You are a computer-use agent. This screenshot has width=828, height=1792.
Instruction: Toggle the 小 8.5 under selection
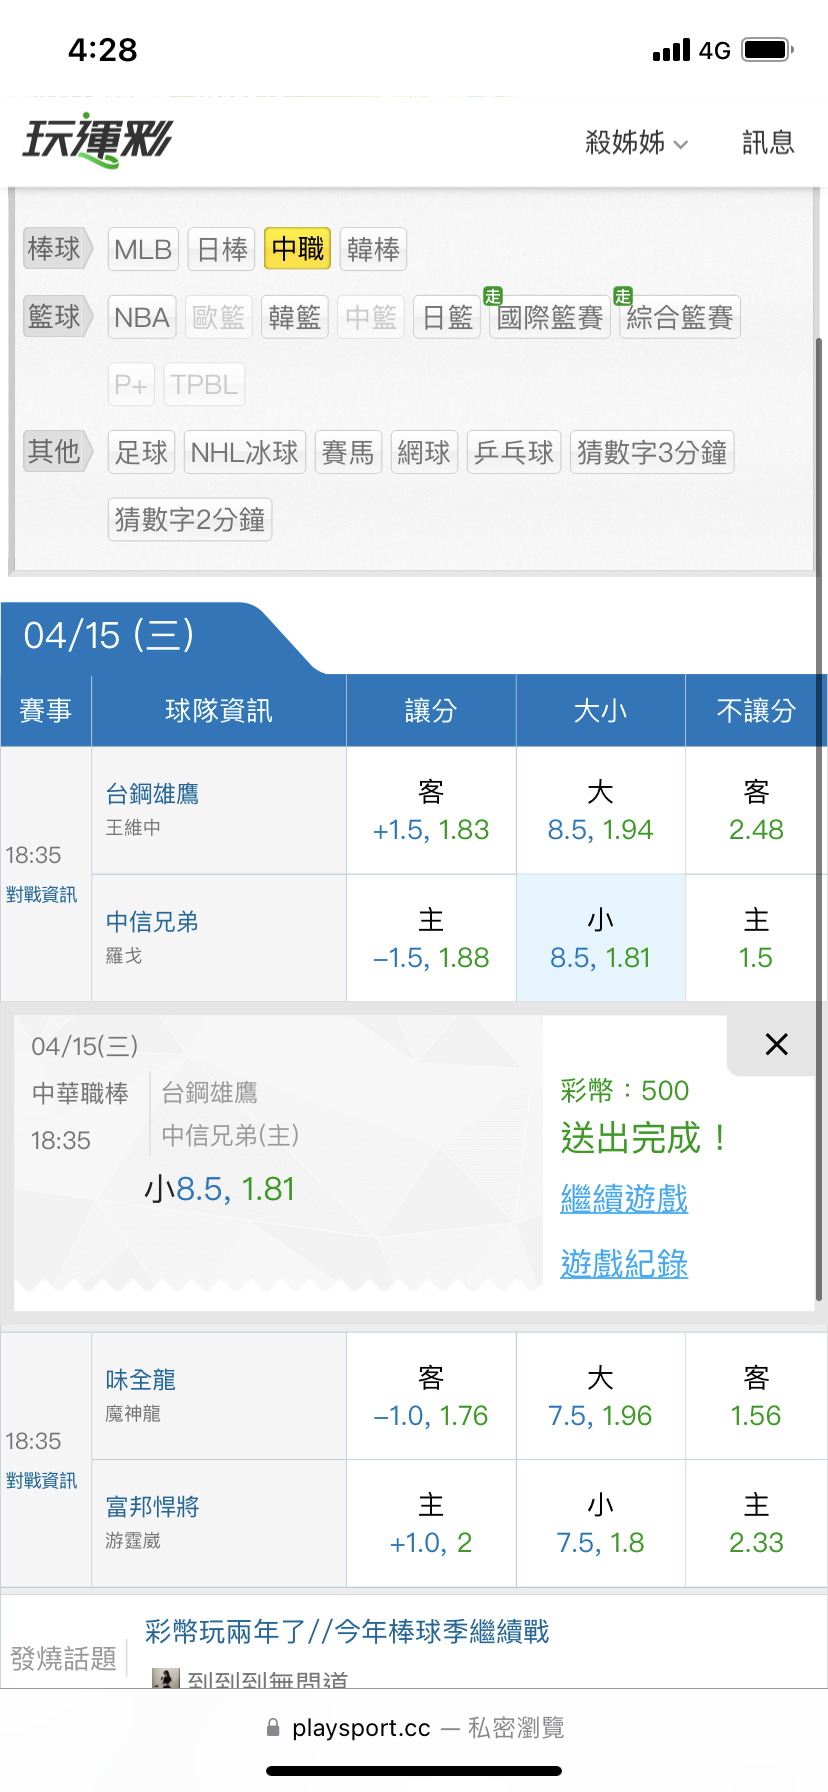600,939
